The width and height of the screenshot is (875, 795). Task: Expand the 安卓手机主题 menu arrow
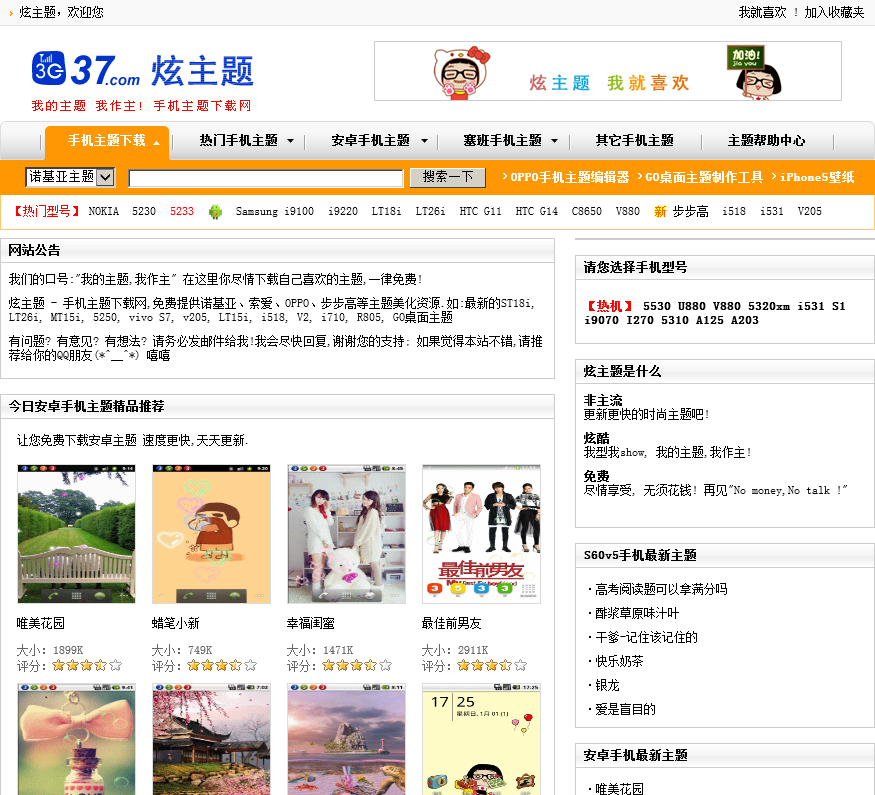pos(424,141)
